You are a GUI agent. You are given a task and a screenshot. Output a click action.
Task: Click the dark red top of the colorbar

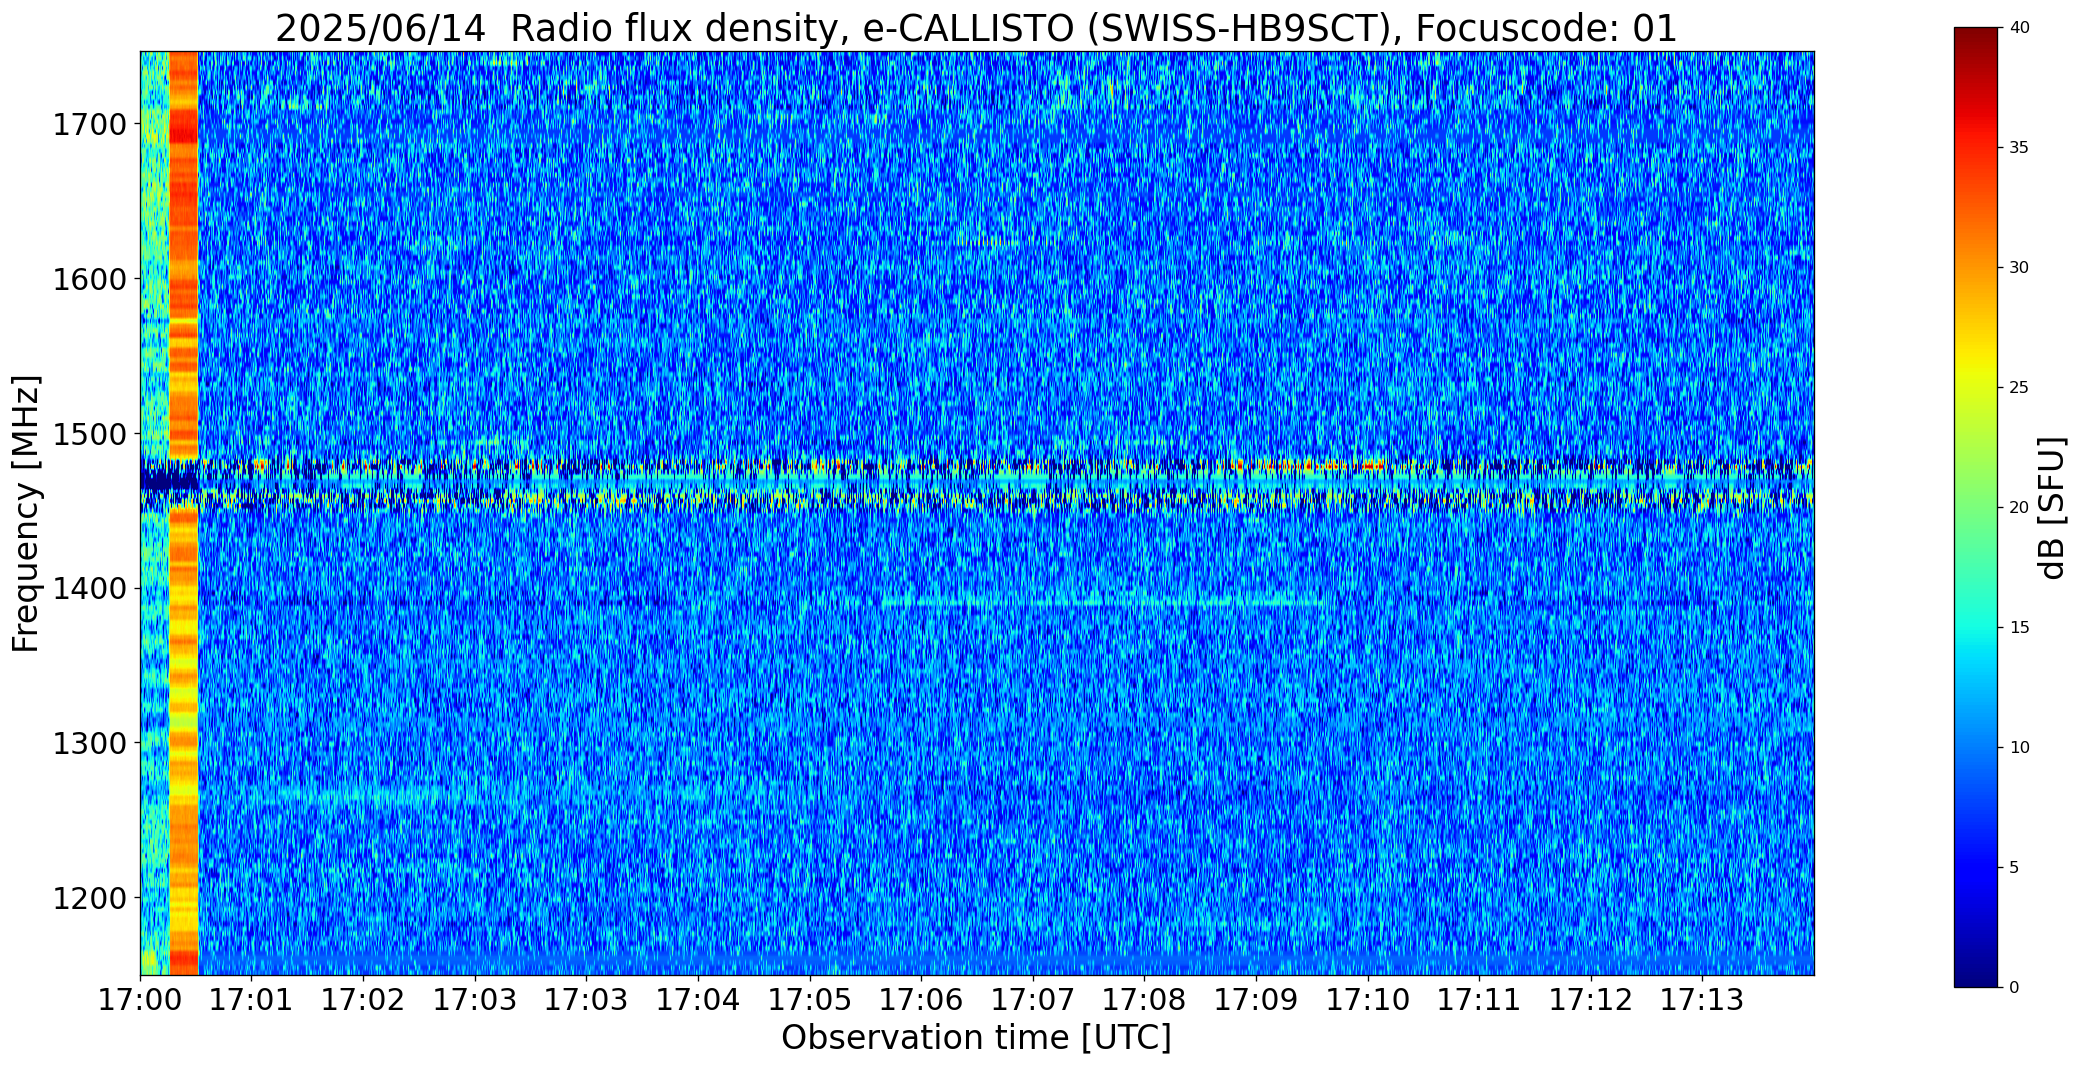(1978, 40)
